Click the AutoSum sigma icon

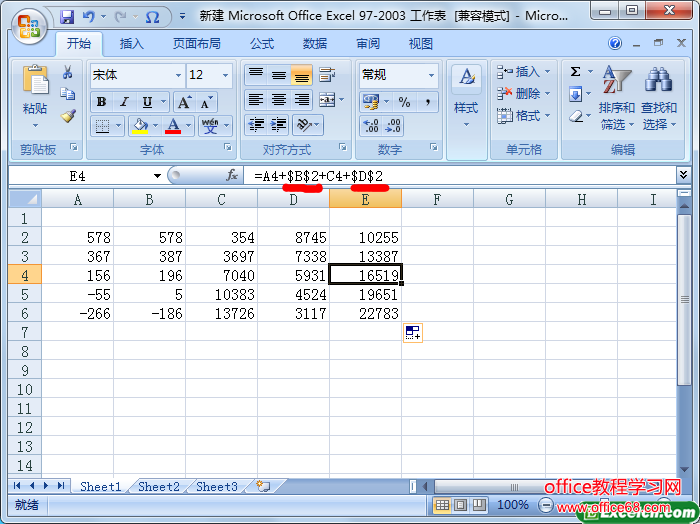(575, 71)
